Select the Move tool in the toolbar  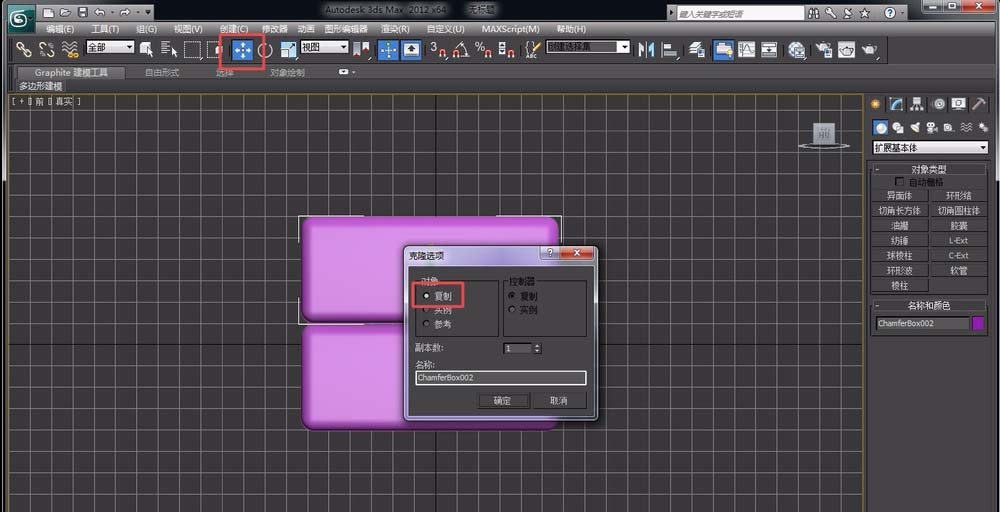tap(242, 50)
